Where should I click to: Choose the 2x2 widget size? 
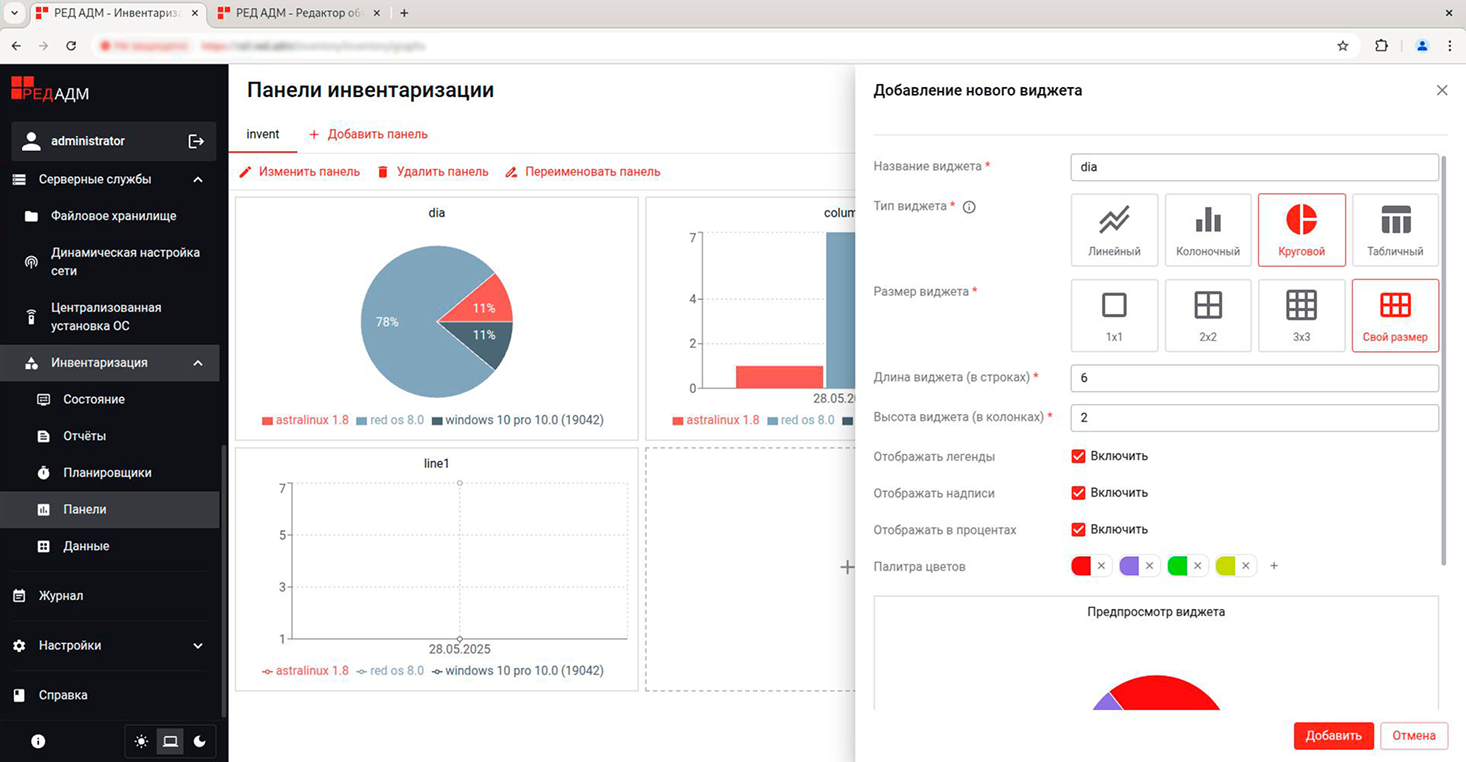tap(1208, 316)
